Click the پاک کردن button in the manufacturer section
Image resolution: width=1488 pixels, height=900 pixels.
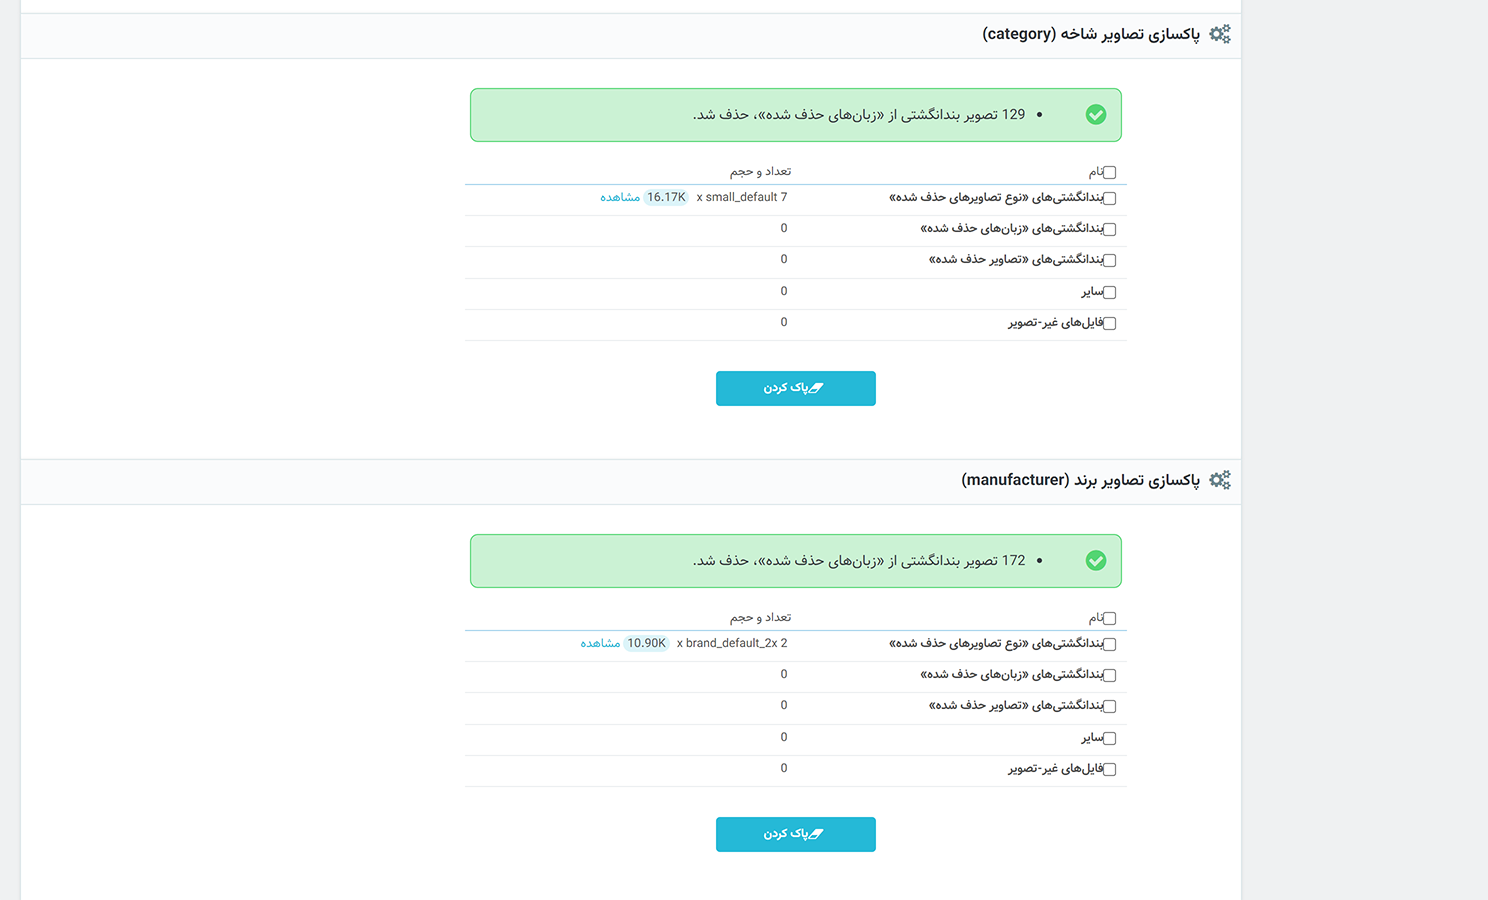pyautogui.click(x=796, y=834)
